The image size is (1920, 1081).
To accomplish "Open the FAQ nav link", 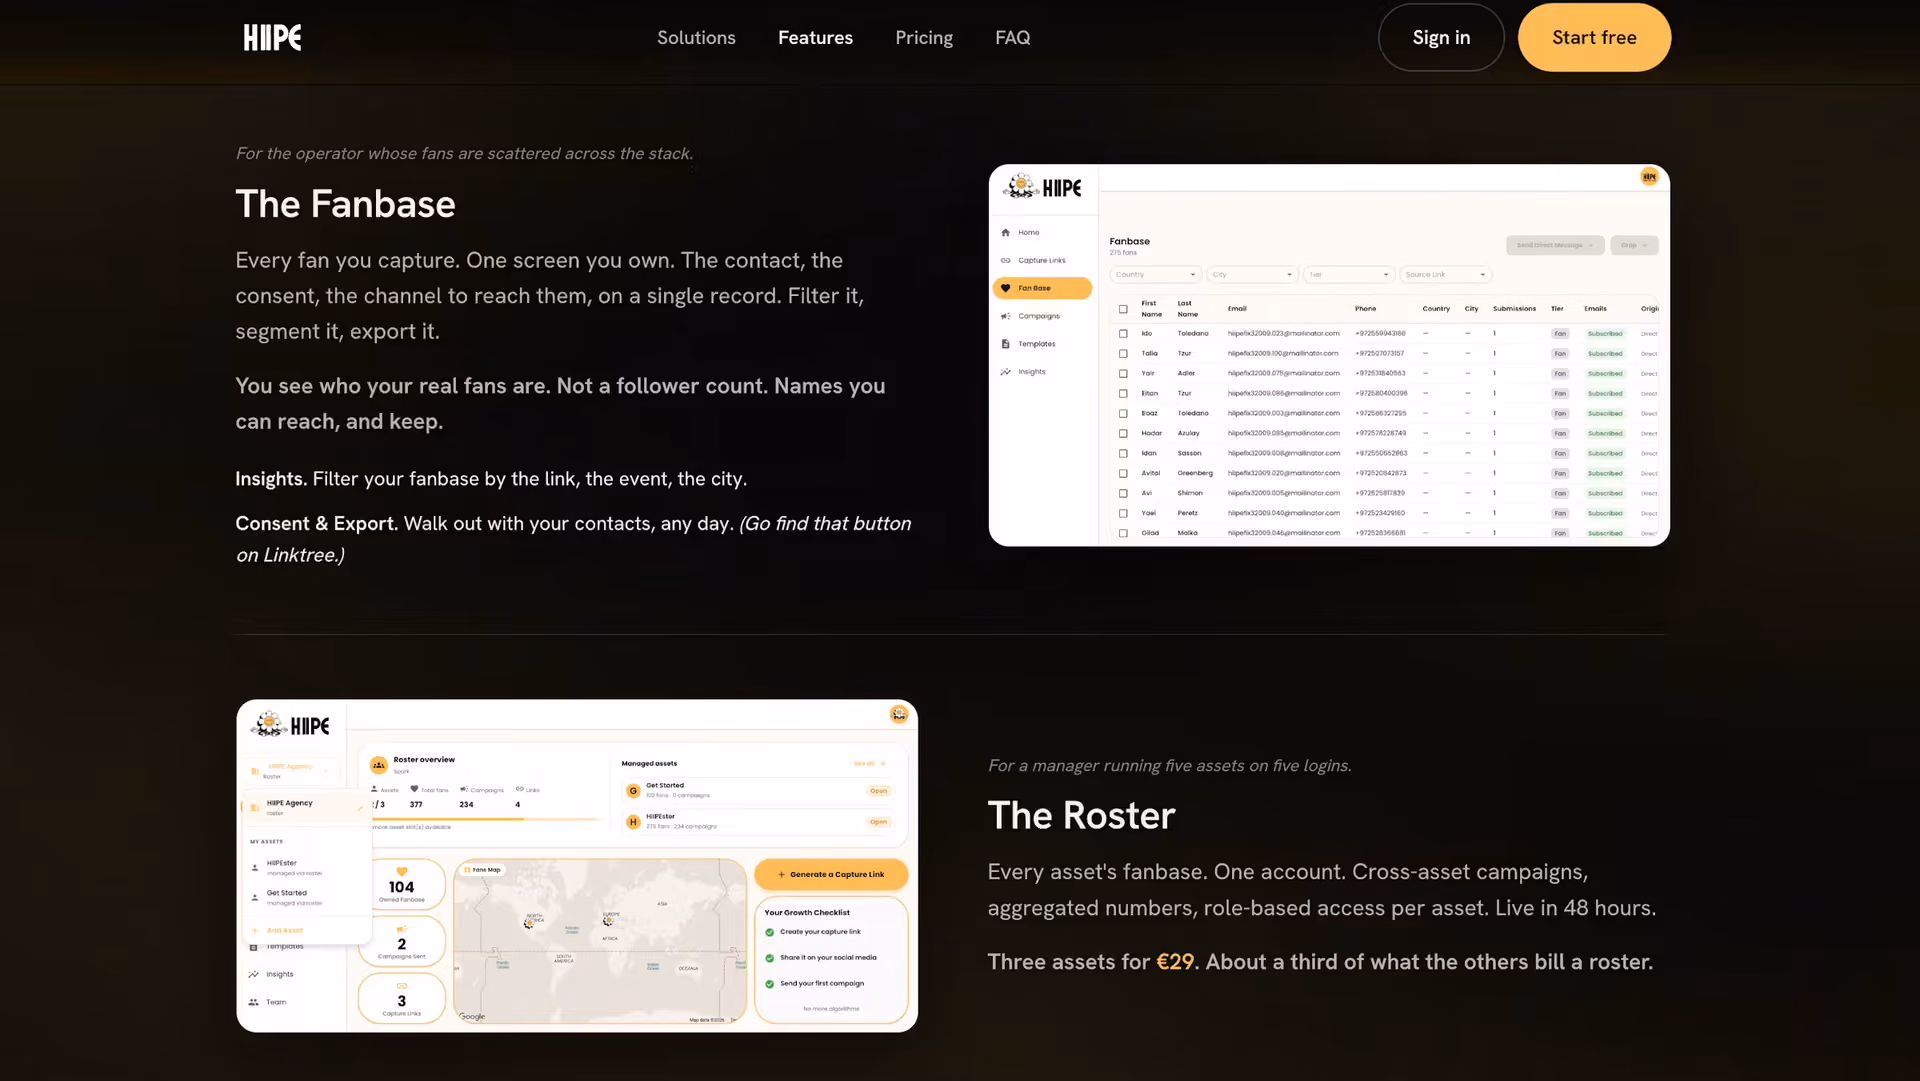I will (x=1012, y=37).
